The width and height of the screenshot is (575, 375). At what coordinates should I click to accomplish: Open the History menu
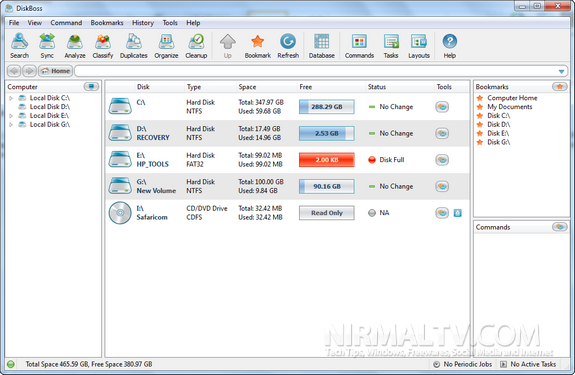(x=143, y=23)
